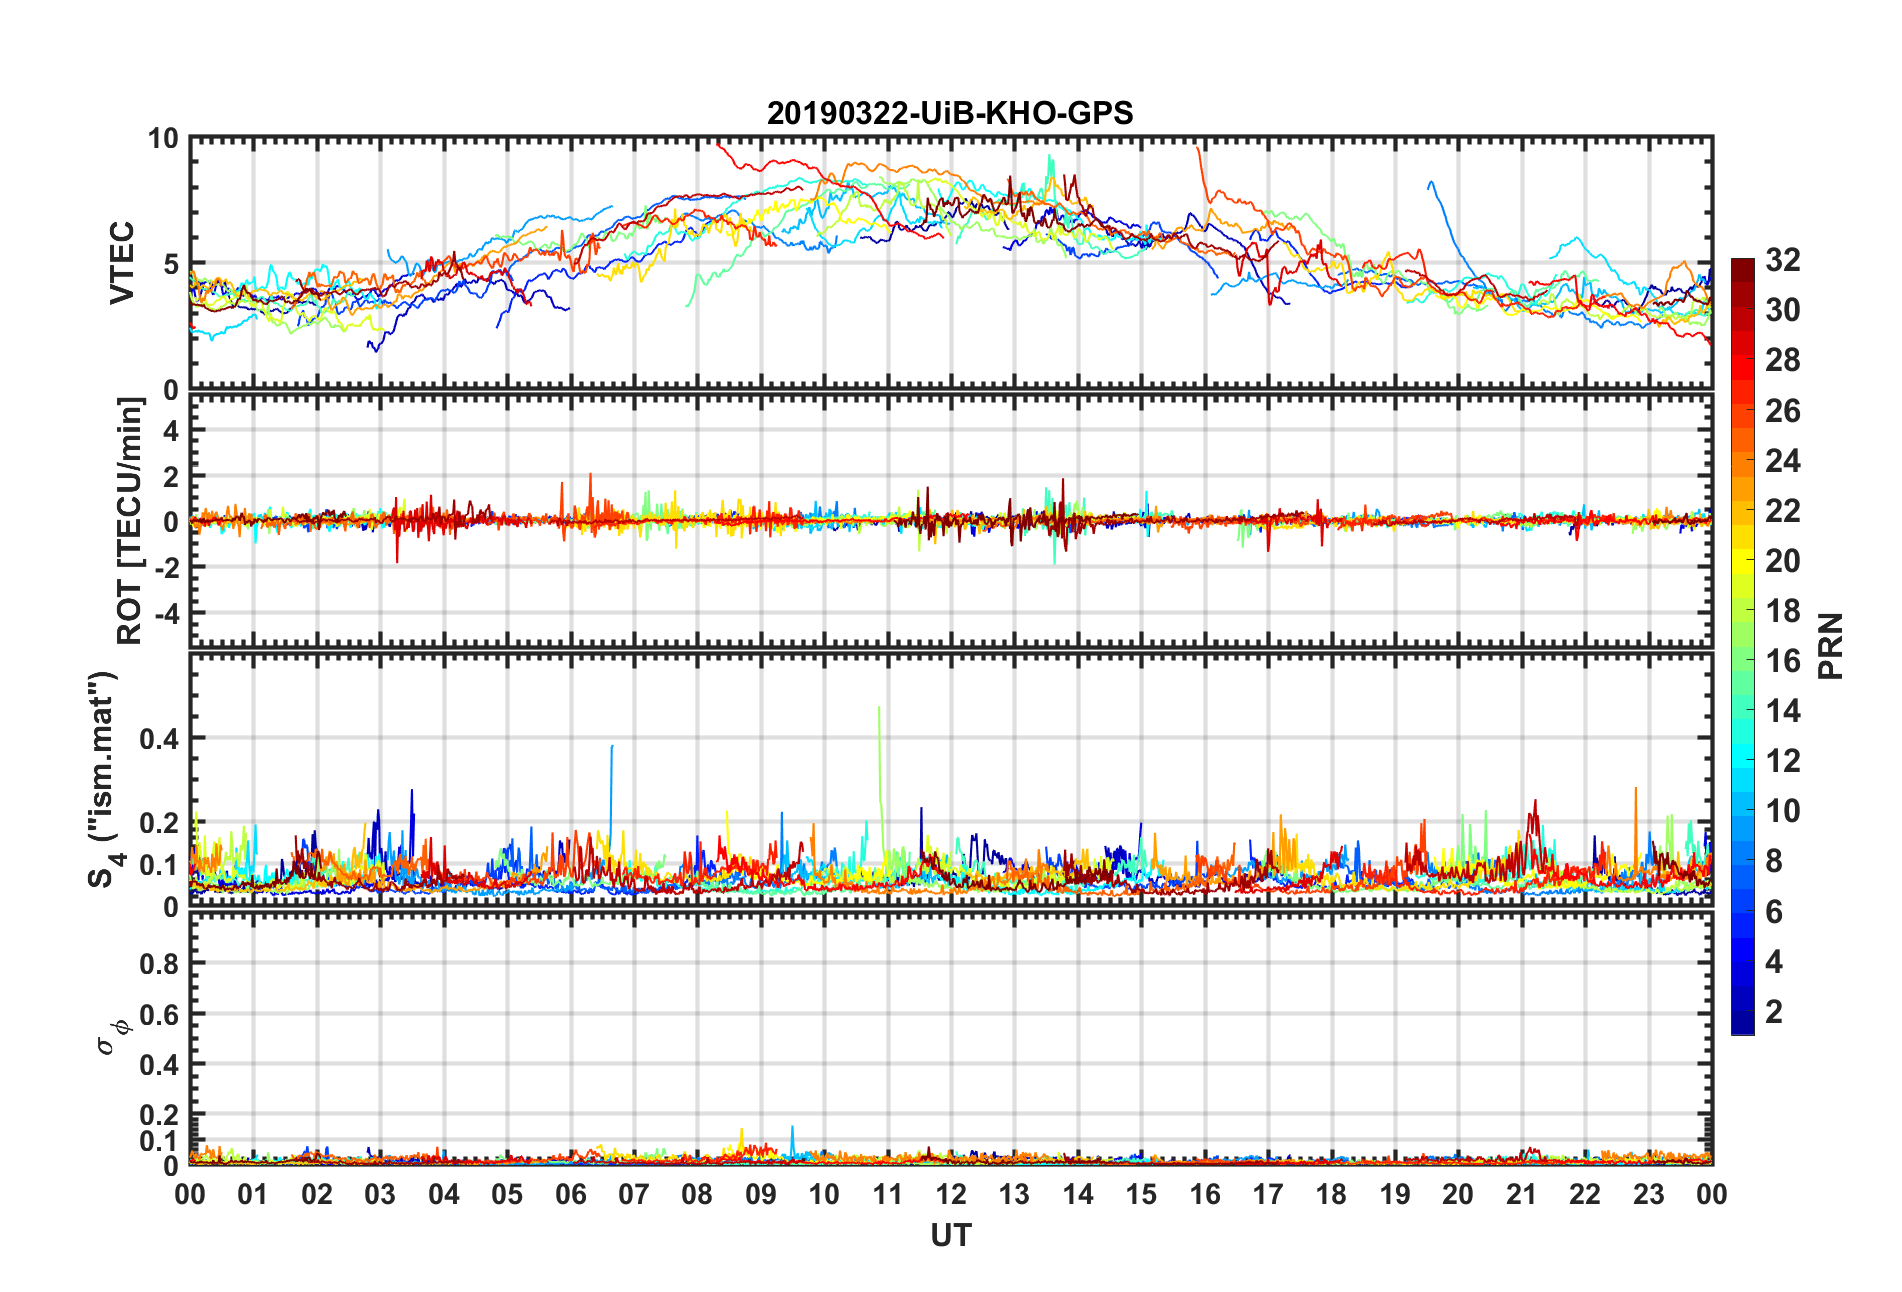Click x-axis hour tick 21
The height and width of the screenshot is (1292, 1902).
[x=1522, y=1194]
